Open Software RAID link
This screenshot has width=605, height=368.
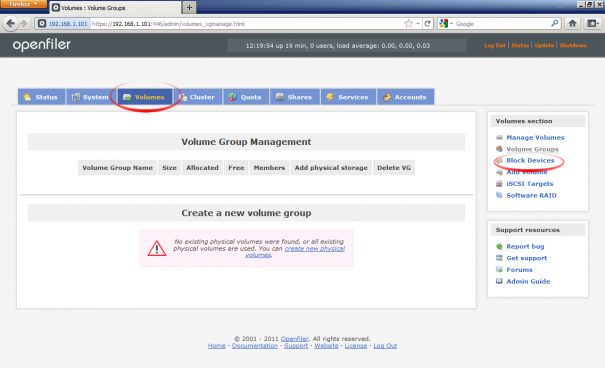[x=531, y=195]
